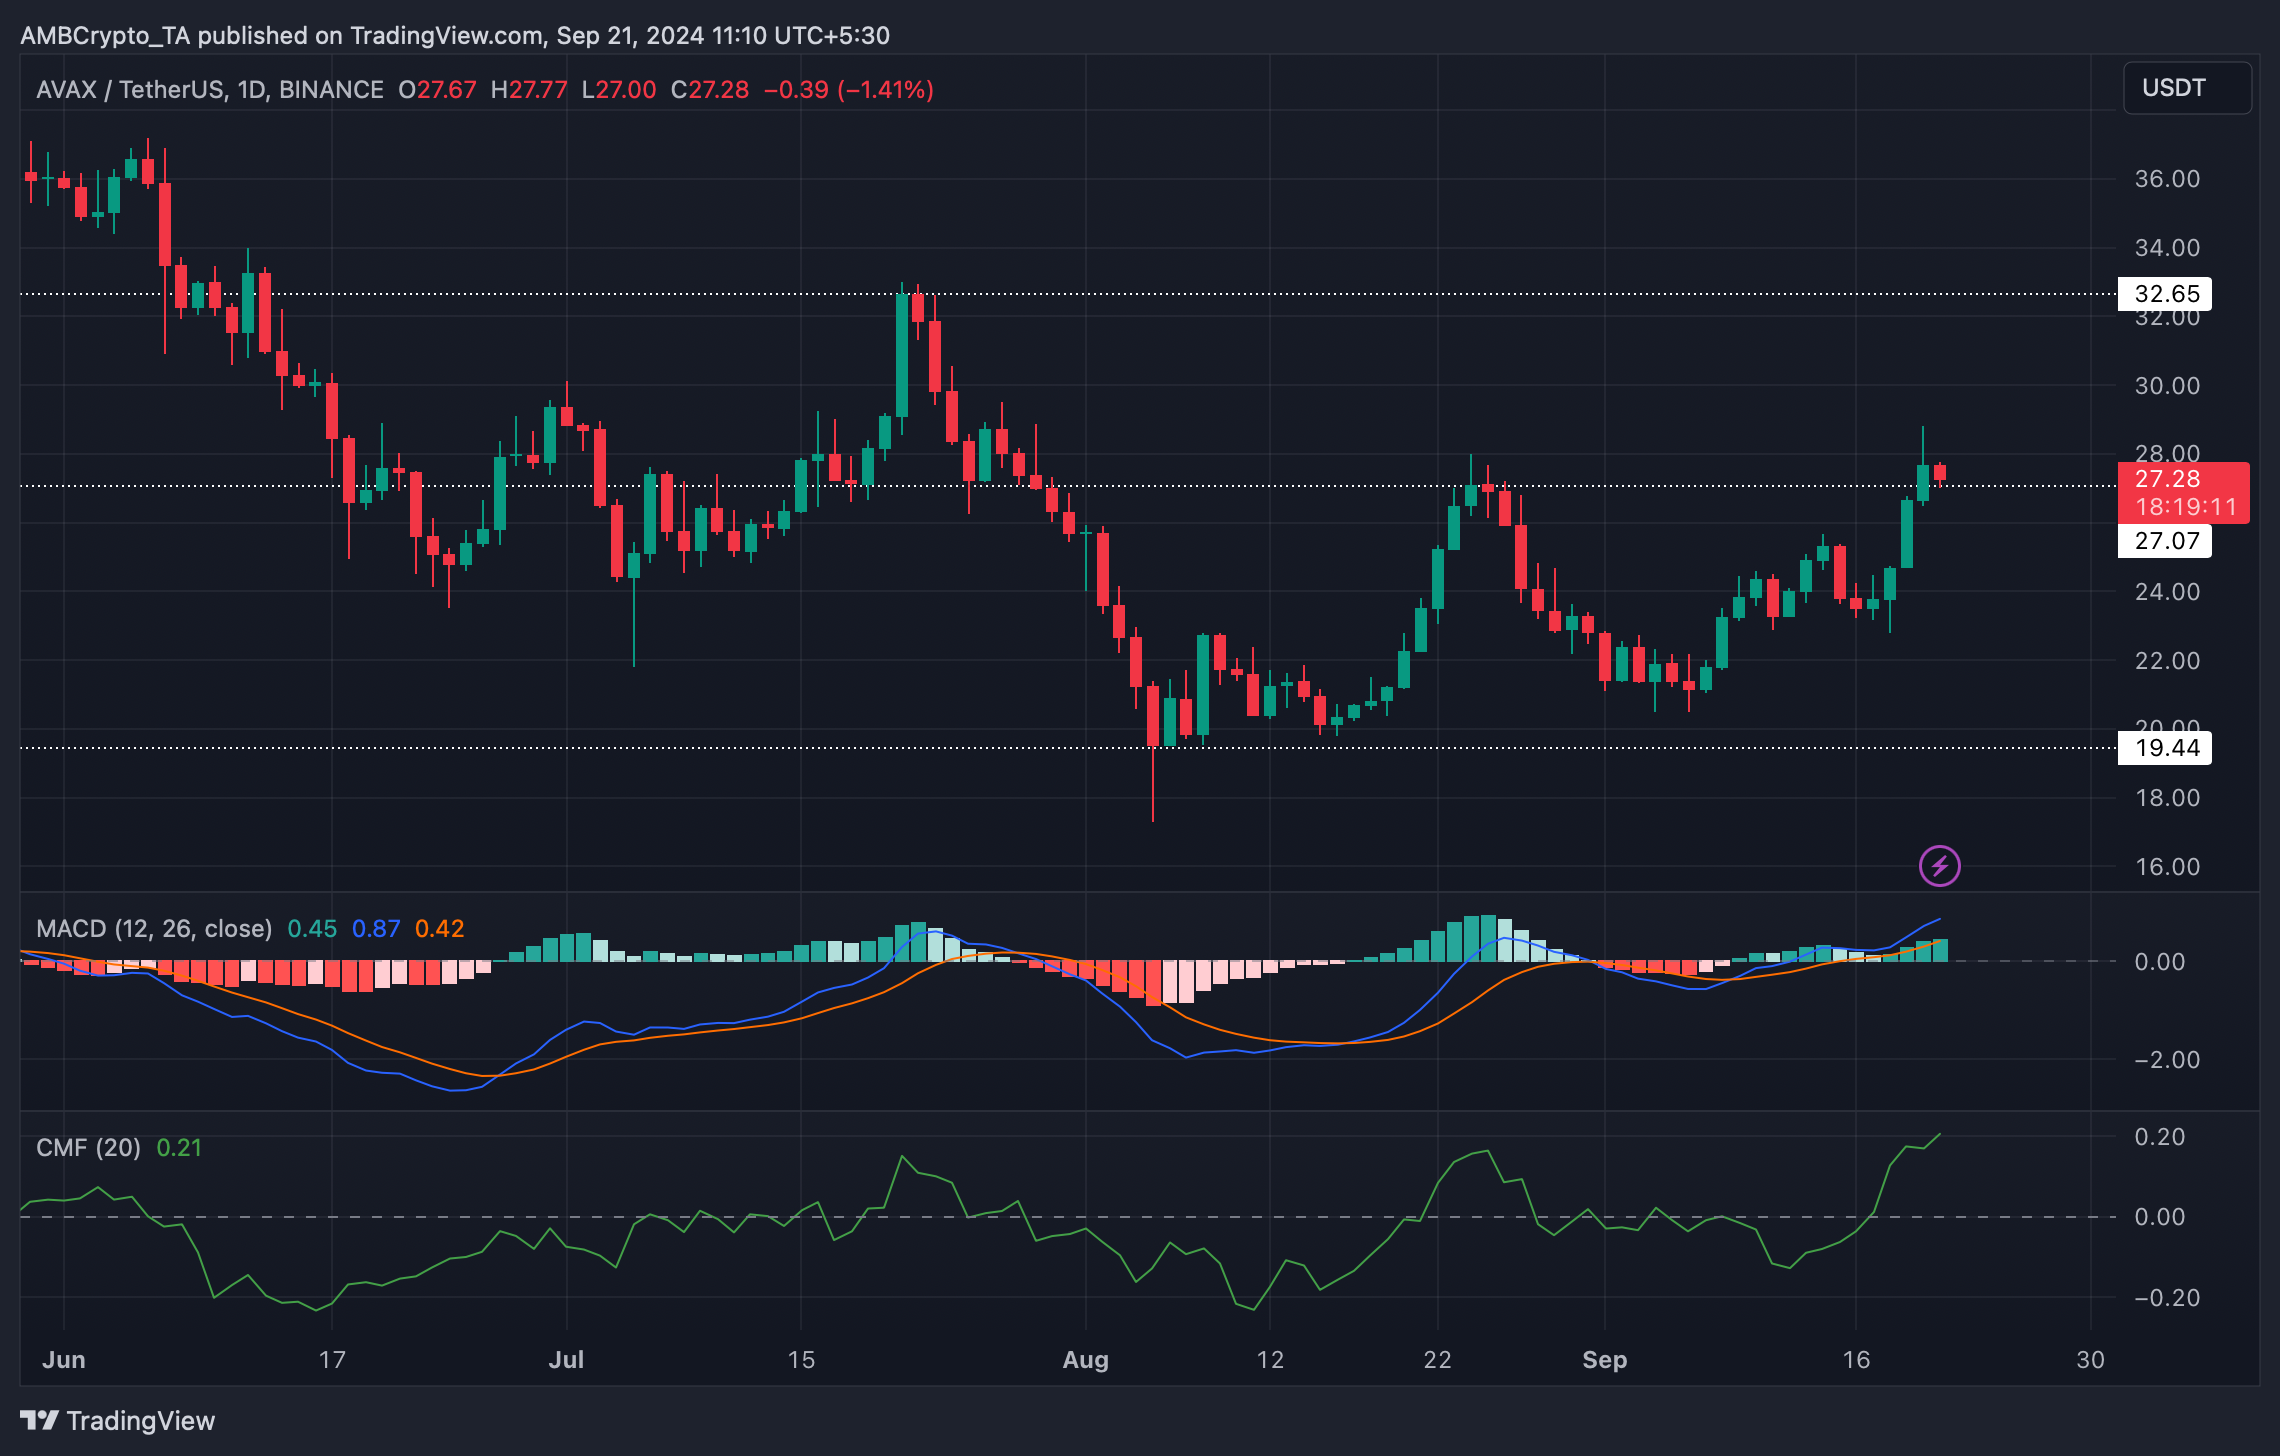Click the 19.44 price level label
Viewport: 2280px width, 1456px height.
click(2166, 748)
